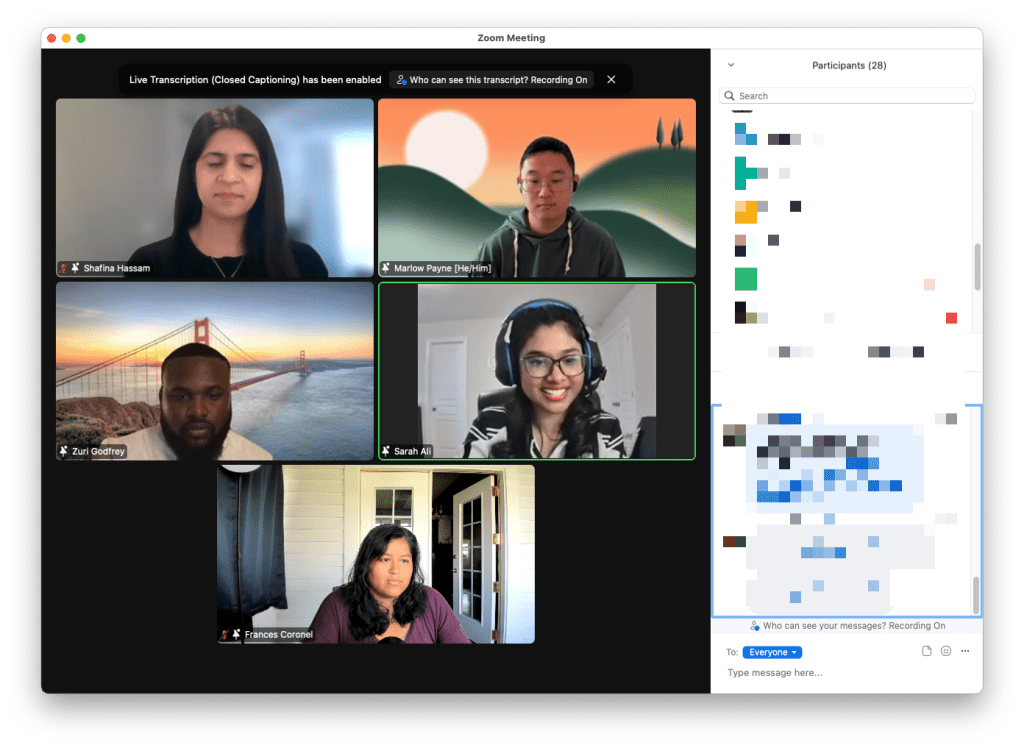Click the pin icon beside Marlow Payne's name

(386, 268)
